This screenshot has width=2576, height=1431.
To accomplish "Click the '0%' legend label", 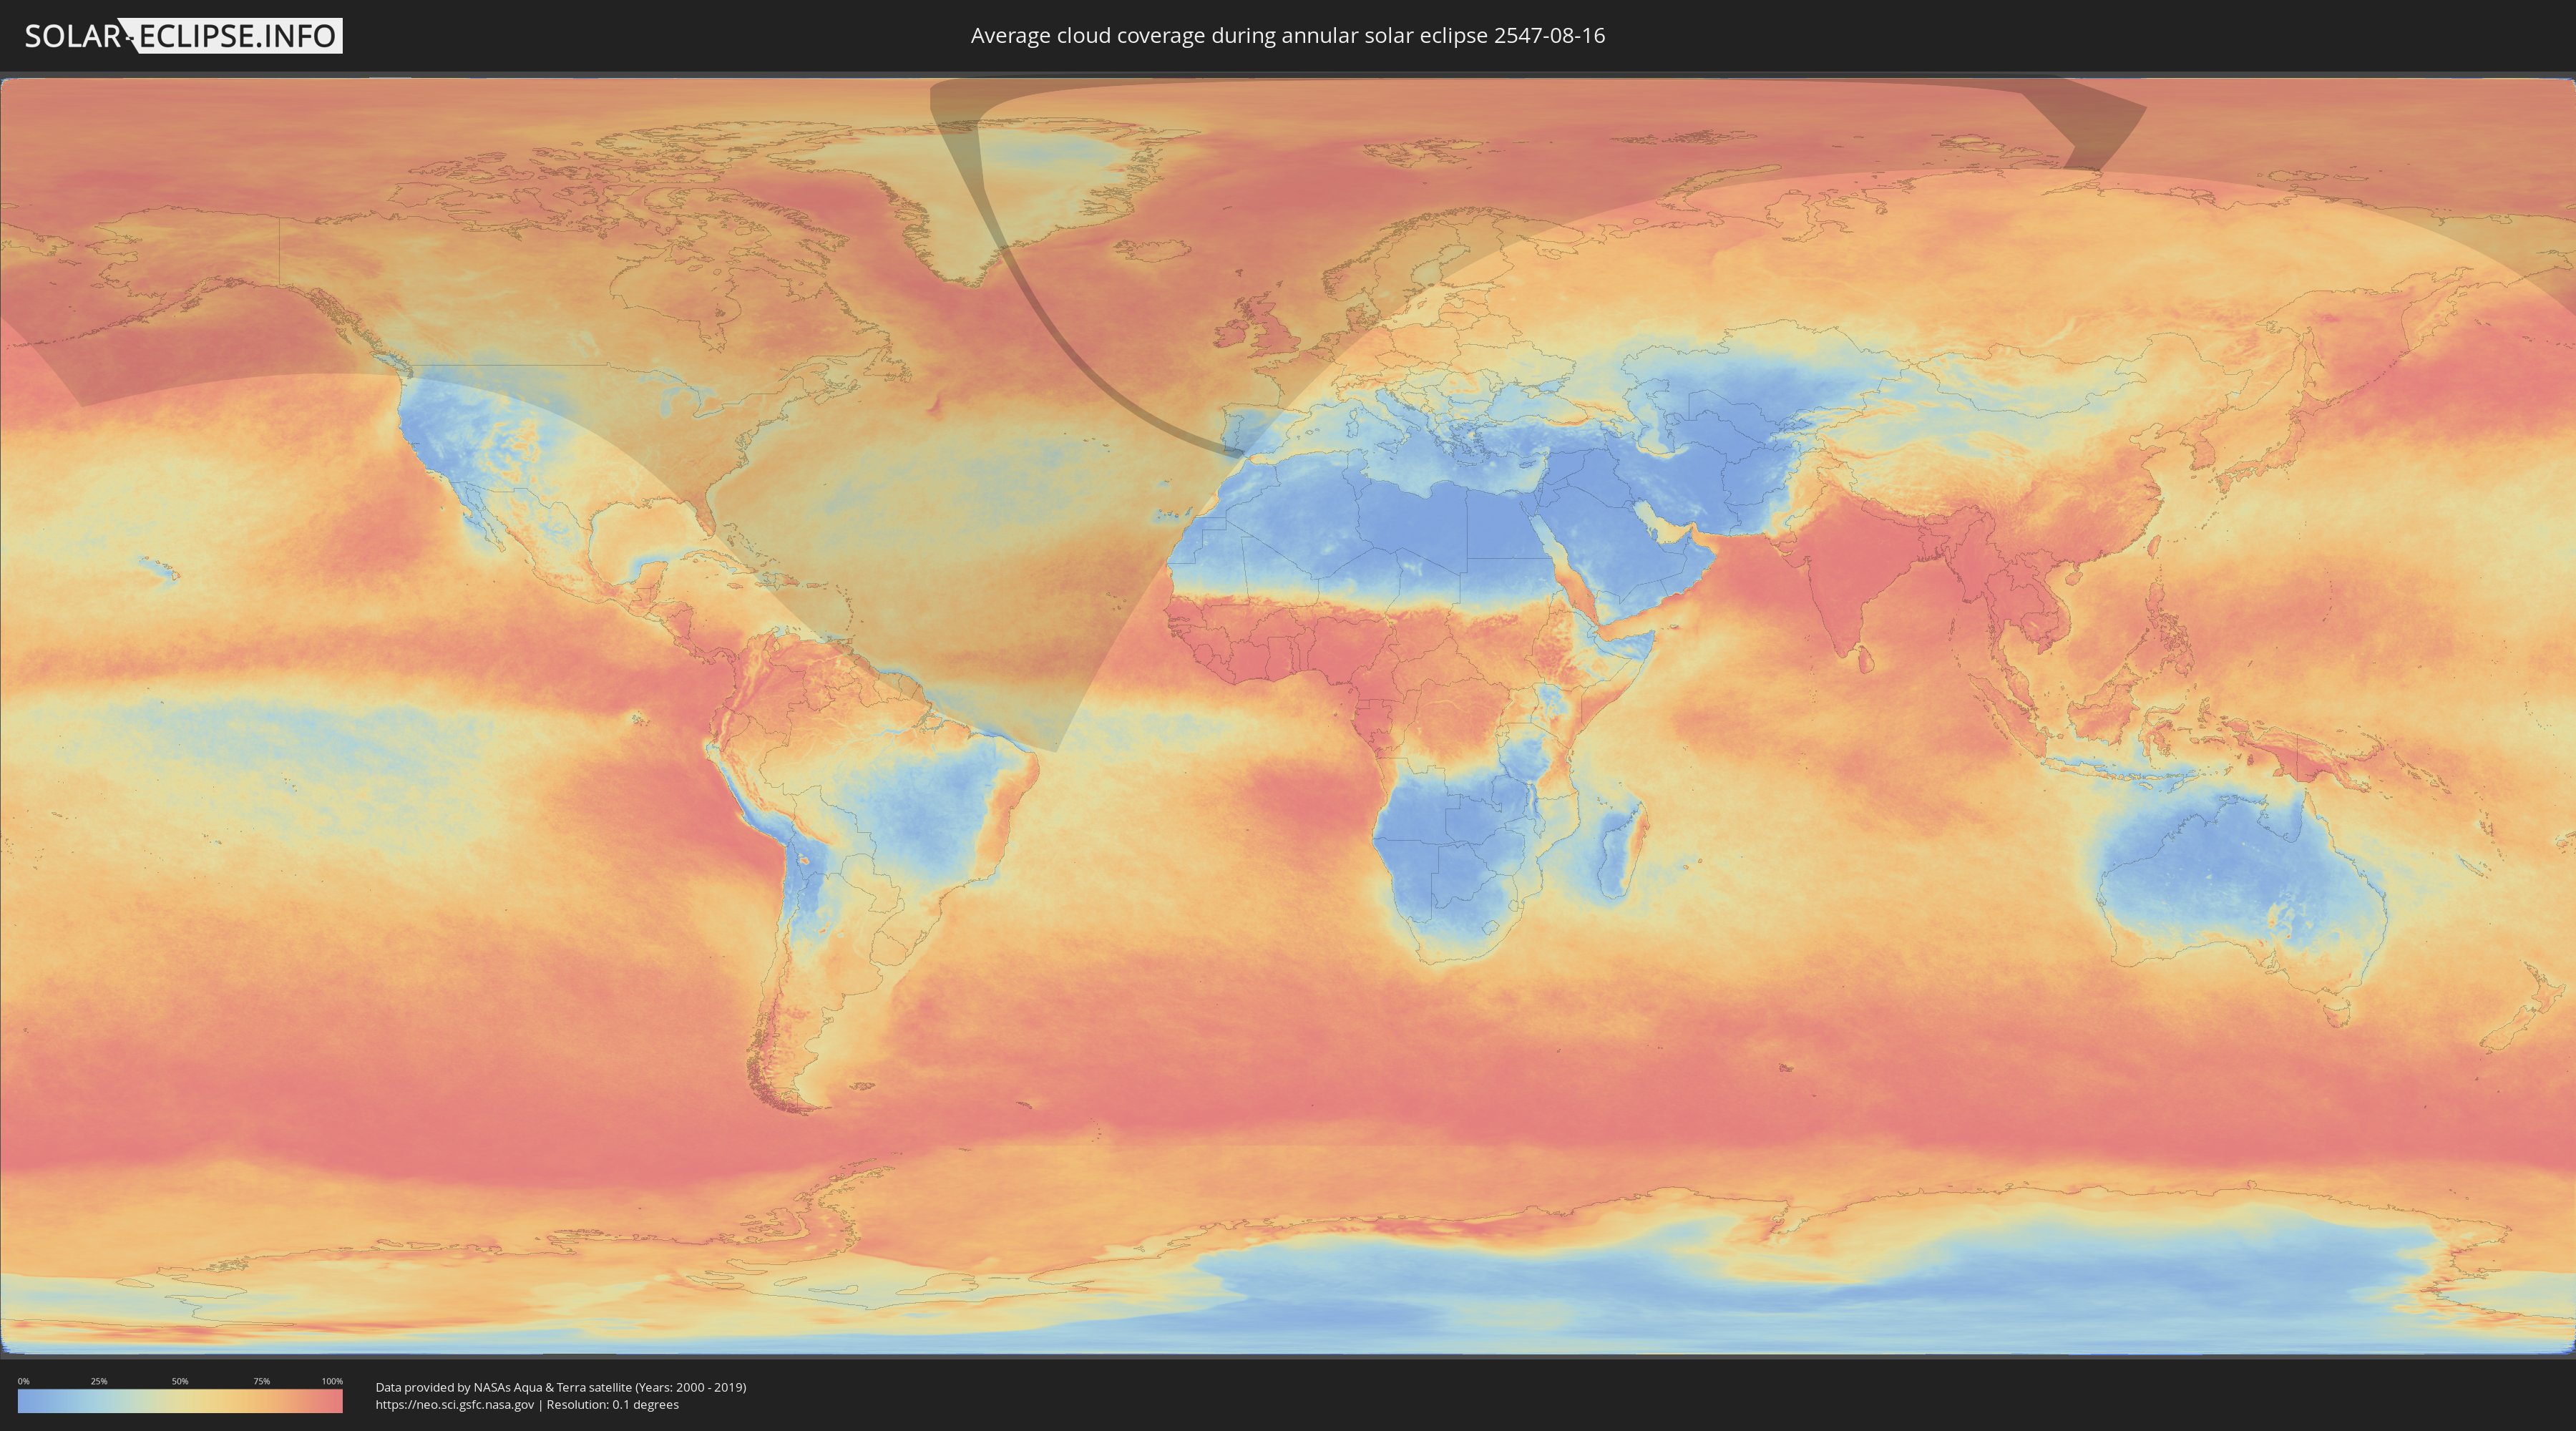I will click(23, 1381).
